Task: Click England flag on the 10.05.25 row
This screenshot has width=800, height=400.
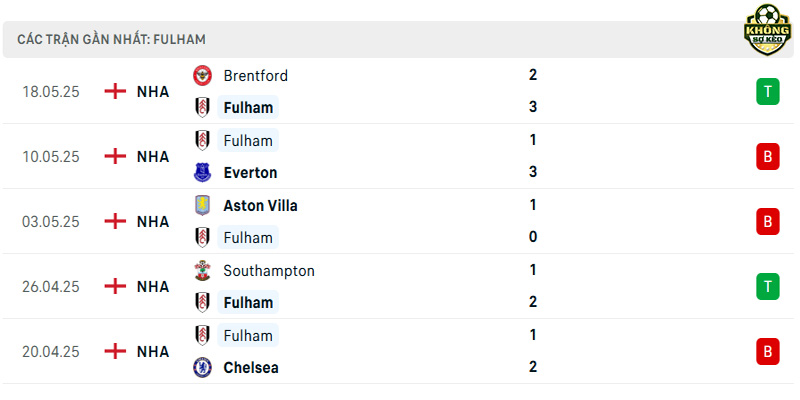Action: (x=115, y=156)
